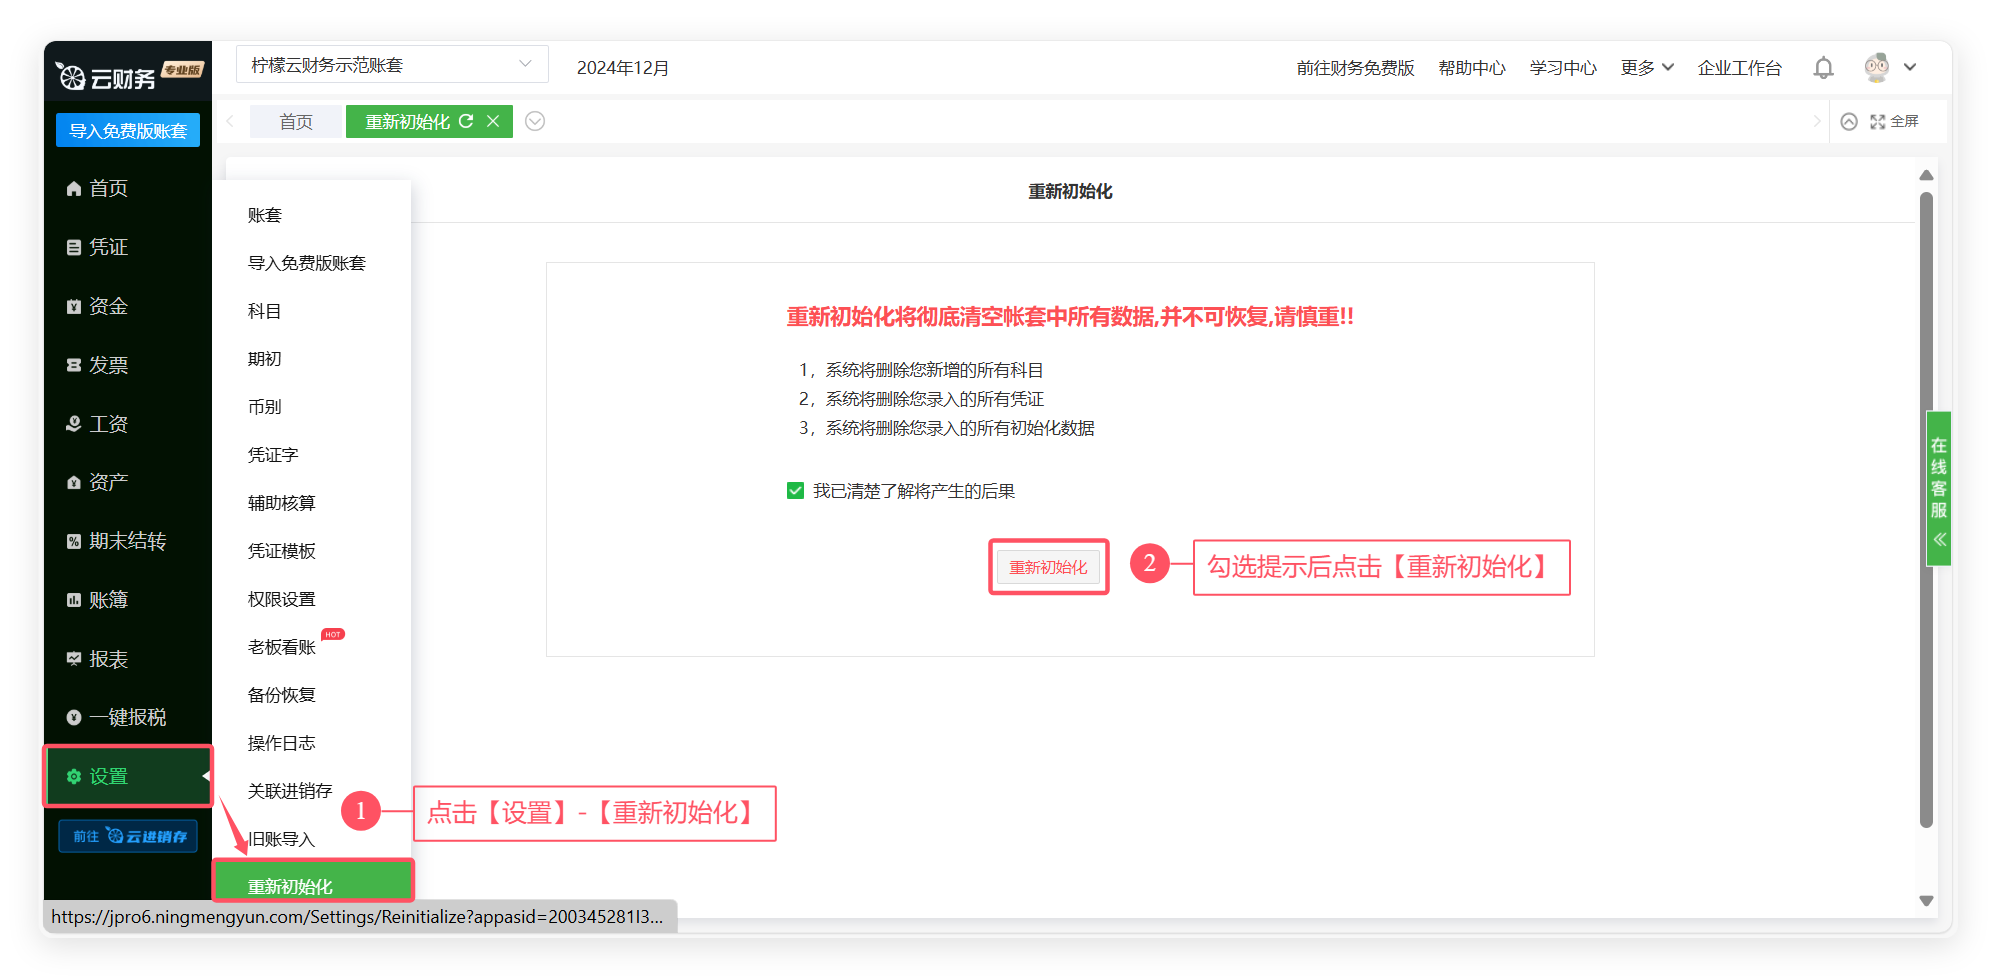The image size is (1996, 976).
Task: Select 备份恢复 from settings submenu
Action: 282,695
